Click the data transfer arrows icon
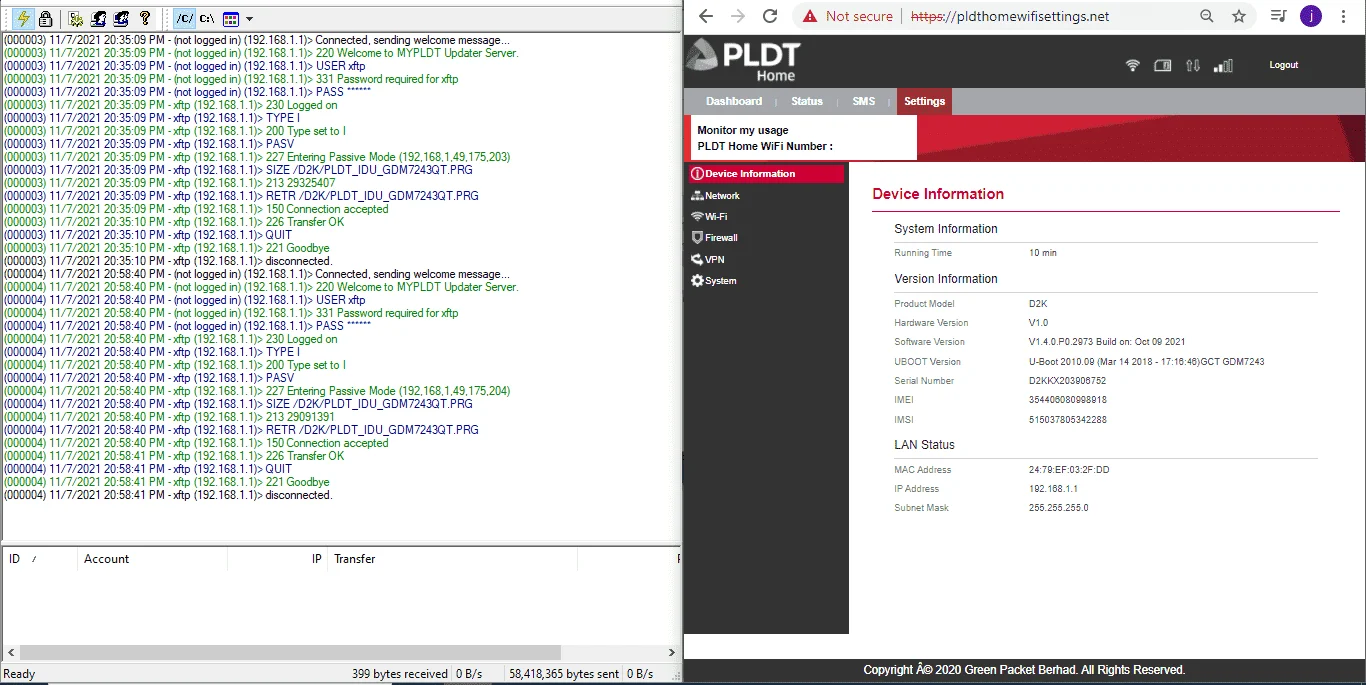This screenshot has width=1366, height=685. click(1192, 66)
